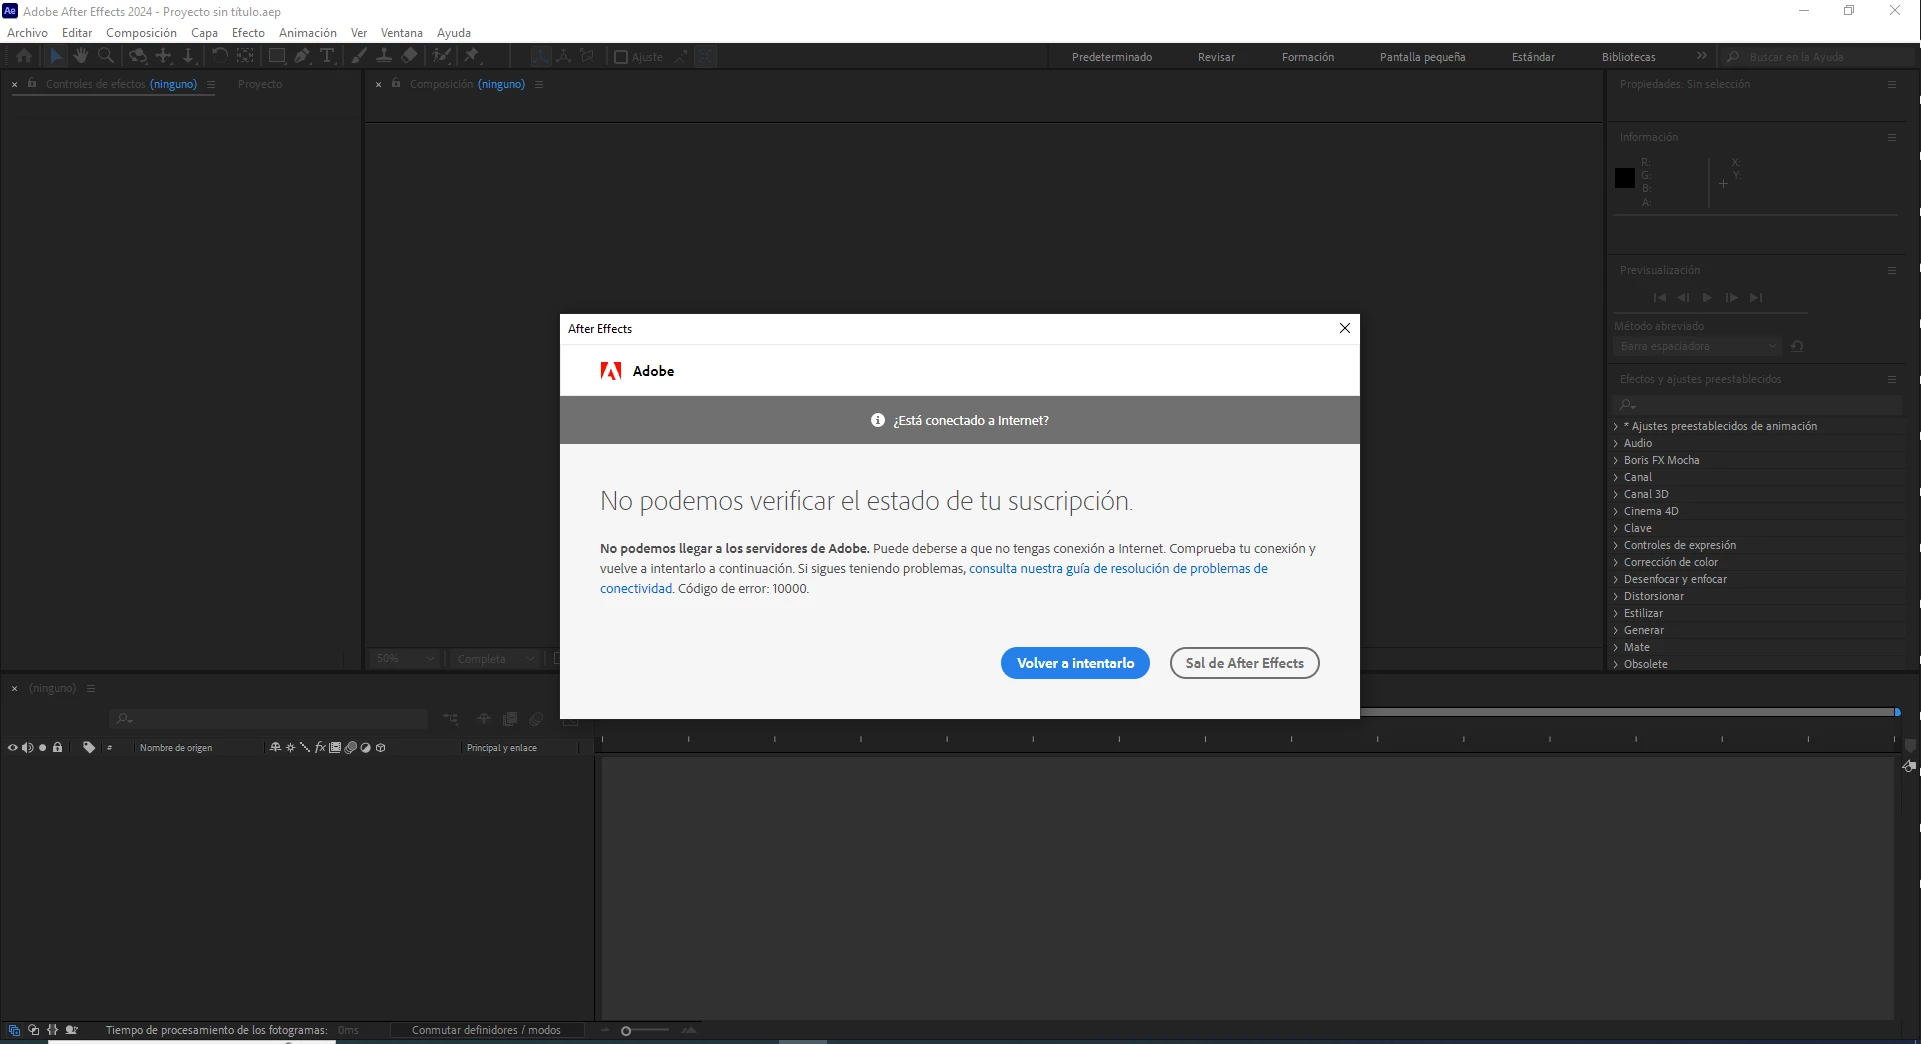This screenshot has height=1044, width=1921.
Task: Expand the Cinema 4D category
Action: (1615, 511)
